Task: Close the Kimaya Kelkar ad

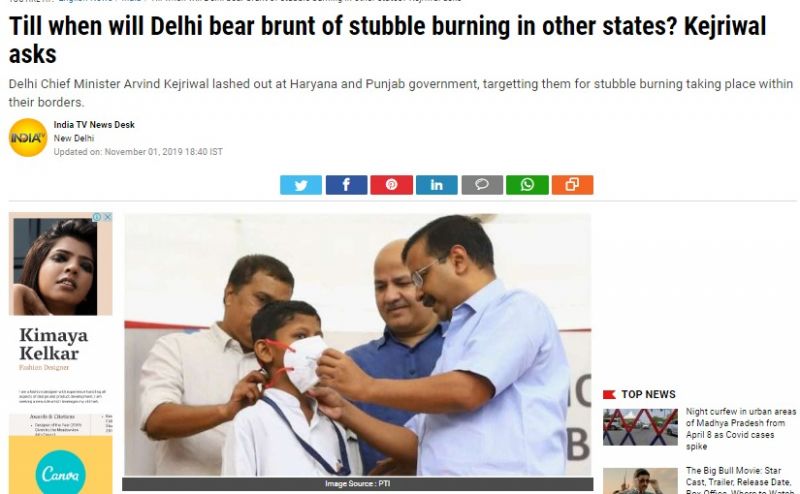Action: coord(108,217)
